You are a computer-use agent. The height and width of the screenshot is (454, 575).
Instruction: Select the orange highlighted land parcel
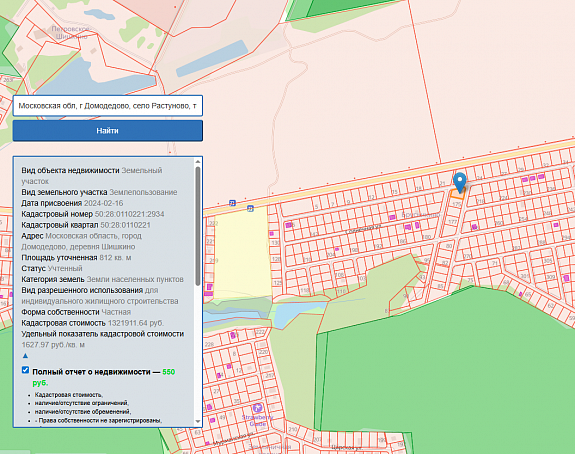click(458, 194)
